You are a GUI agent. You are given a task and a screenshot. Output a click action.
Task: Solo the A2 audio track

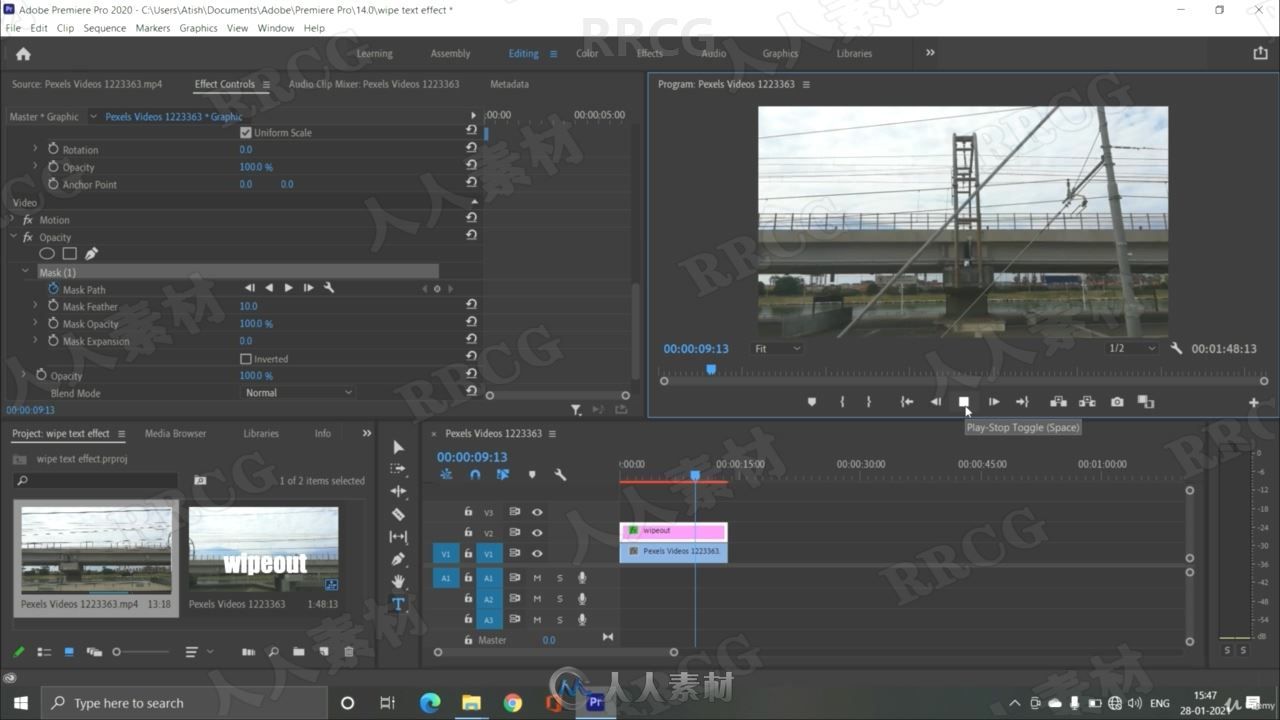[x=559, y=599]
